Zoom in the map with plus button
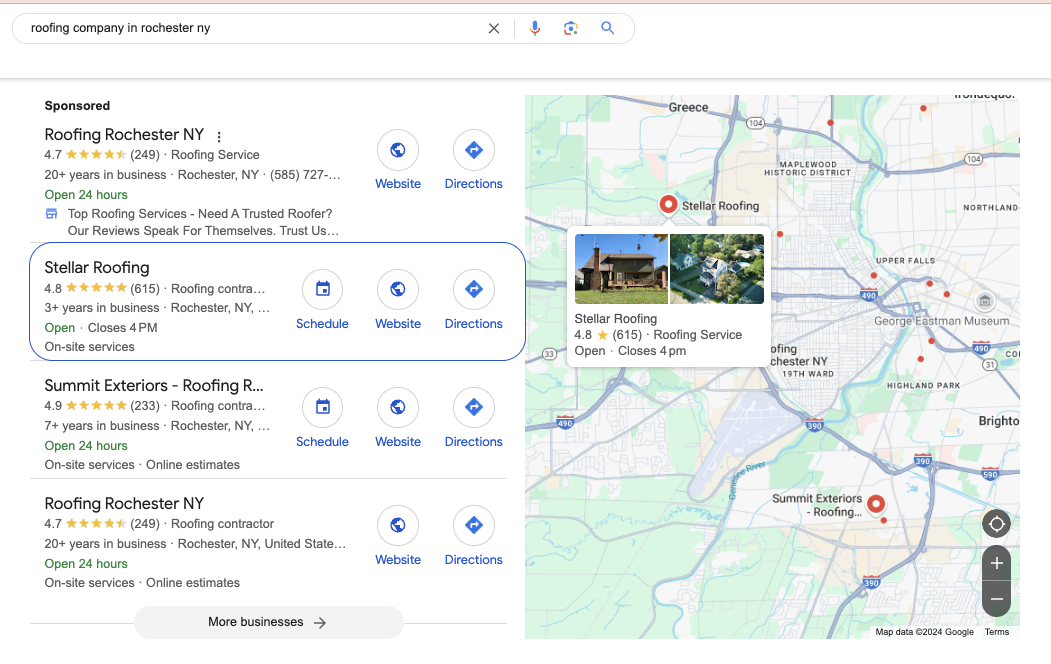The width and height of the screenshot is (1051, 664). click(x=997, y=563)
